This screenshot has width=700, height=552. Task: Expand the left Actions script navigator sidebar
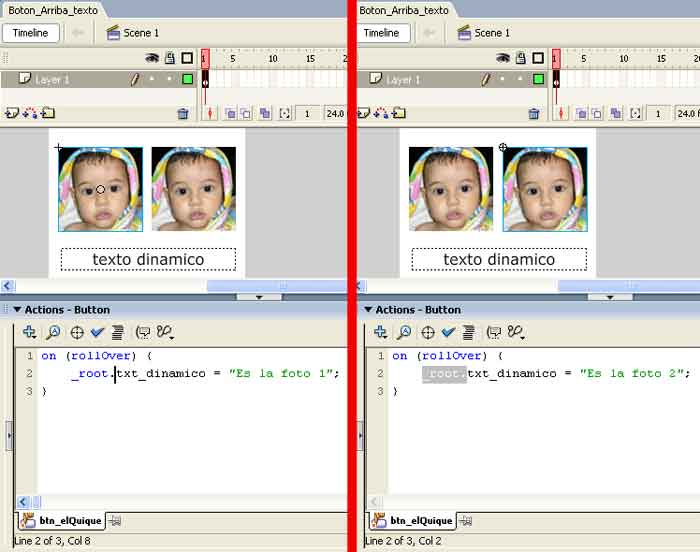click(x=9, y=435)
